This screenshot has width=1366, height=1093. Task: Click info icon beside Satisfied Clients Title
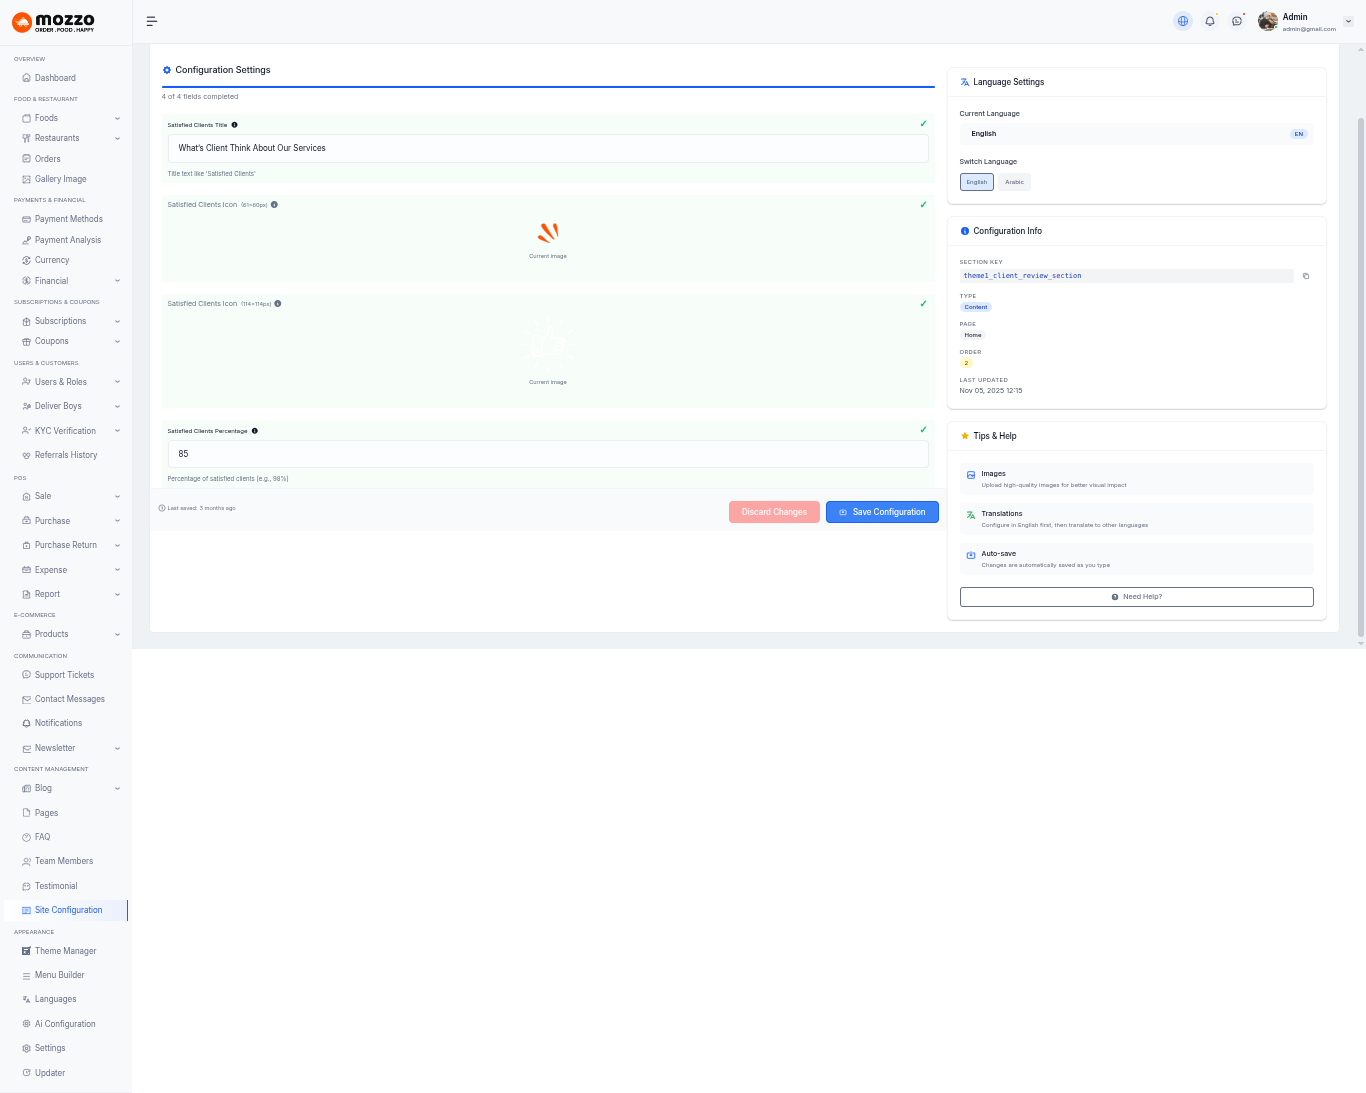click(x=235, y=125)
